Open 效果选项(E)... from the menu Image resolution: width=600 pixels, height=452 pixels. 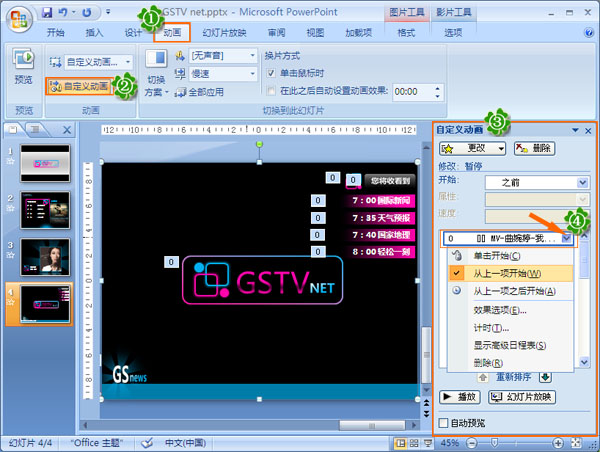tap(510, 310)
